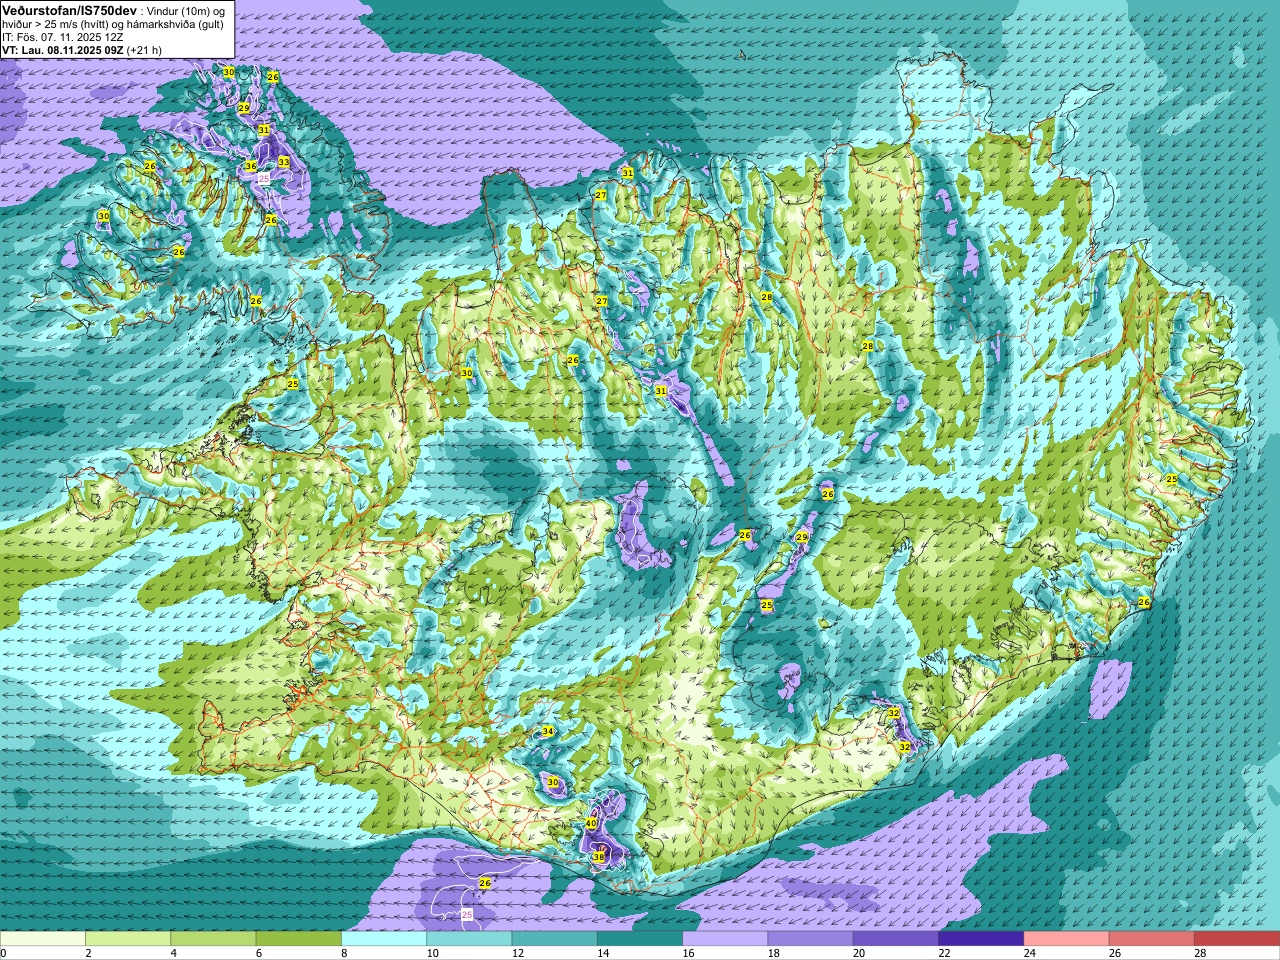This screenshot has width=1280, height=960.
Task: Click the light yellow-green 2–4 legend swatch
Action: pos(128,939)
